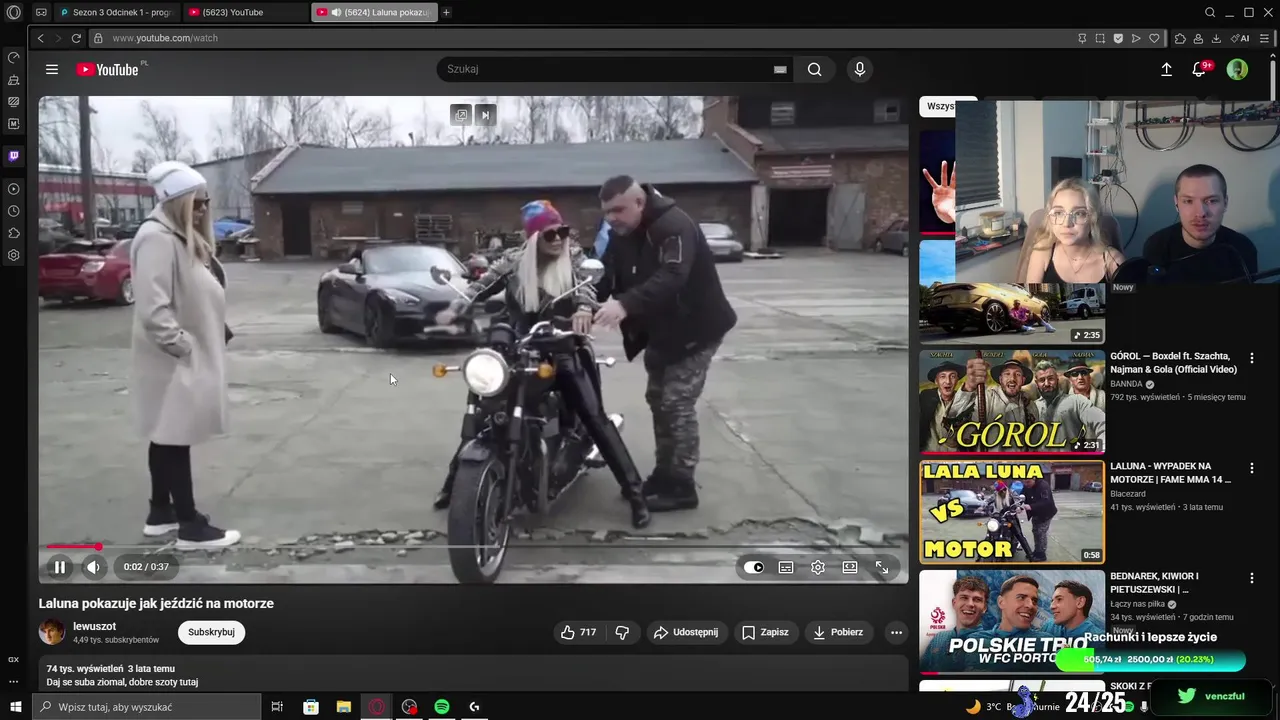
Task: Open browser downloads icon
Action: (1216, 38)
